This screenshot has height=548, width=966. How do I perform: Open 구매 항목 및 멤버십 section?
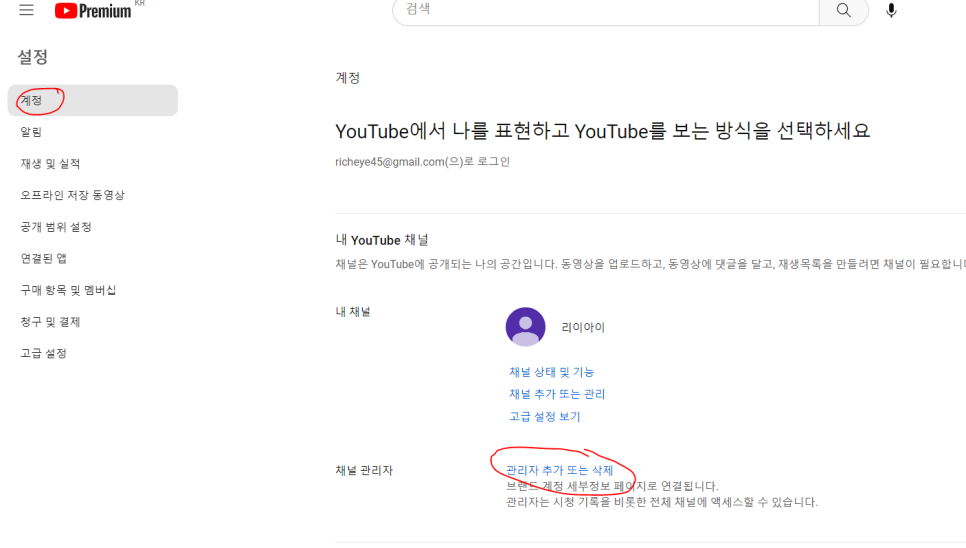pyautogui.click(x=68, y=290)
